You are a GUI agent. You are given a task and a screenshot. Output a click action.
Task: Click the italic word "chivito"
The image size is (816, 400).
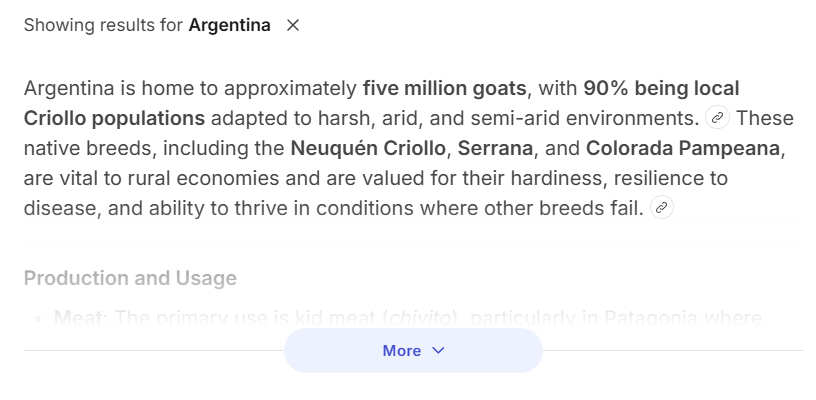(x=412, y=318)
